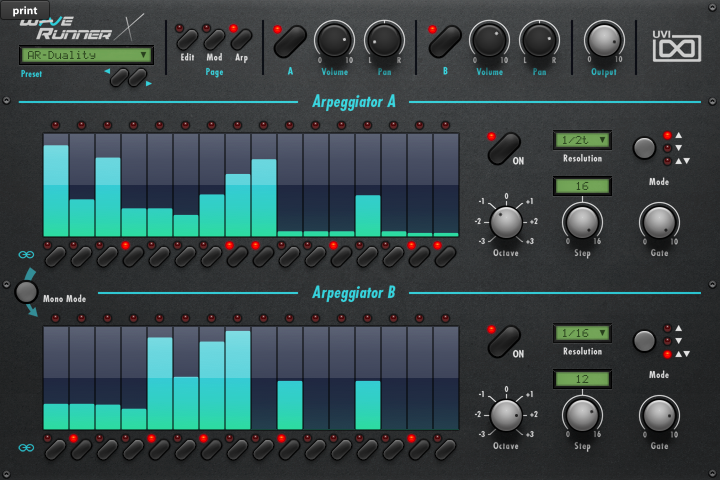Toggle Arpeggiator A step 4 tie switch
Screen dimensions: 720x480
pos(134,256)
